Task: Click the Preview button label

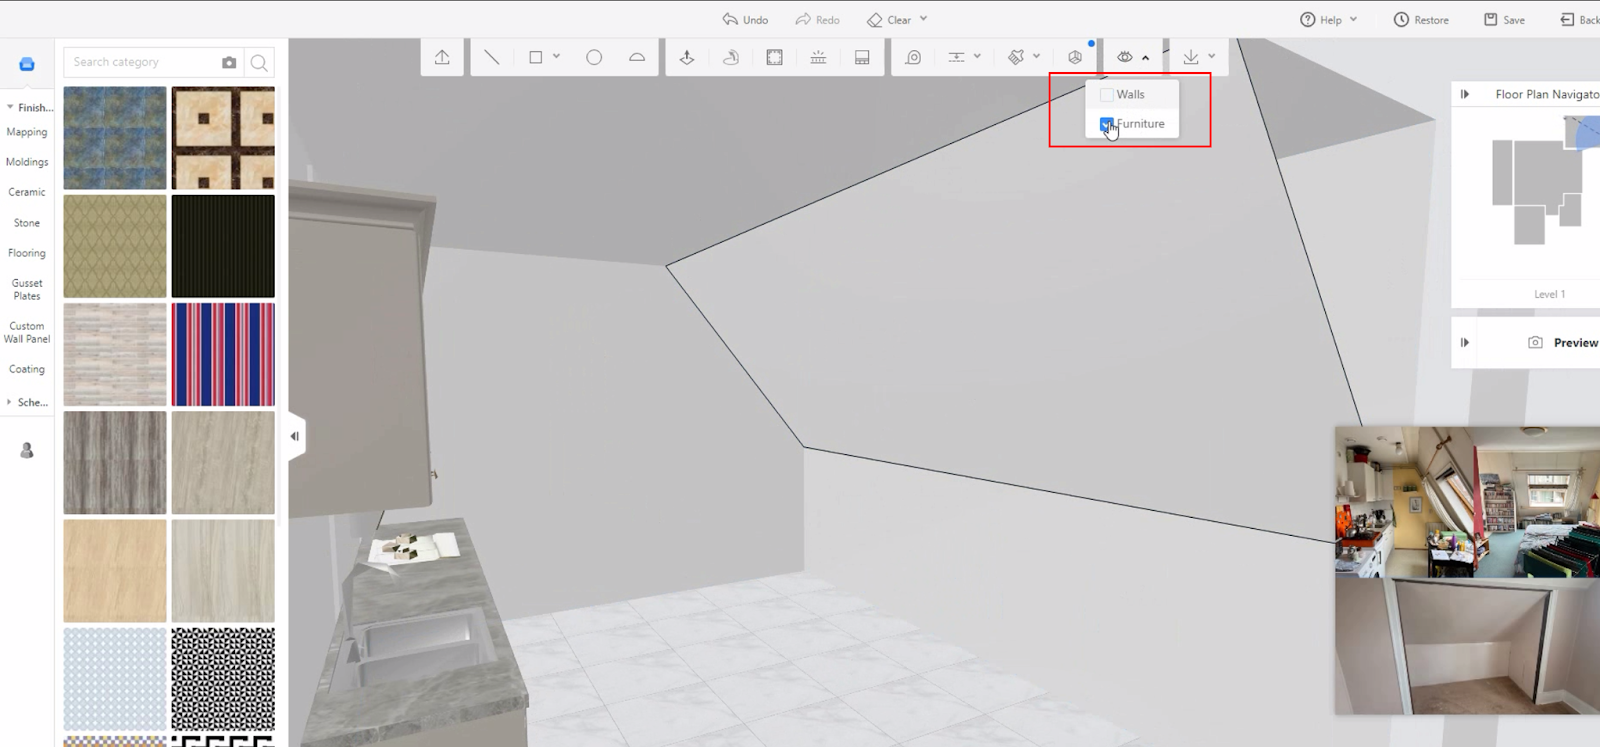Action: [x=1576, y=343]
